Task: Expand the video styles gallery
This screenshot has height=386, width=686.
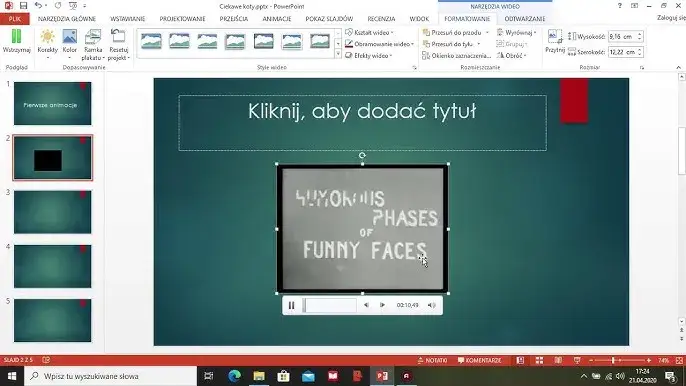Action: click(x=338, y=54)
